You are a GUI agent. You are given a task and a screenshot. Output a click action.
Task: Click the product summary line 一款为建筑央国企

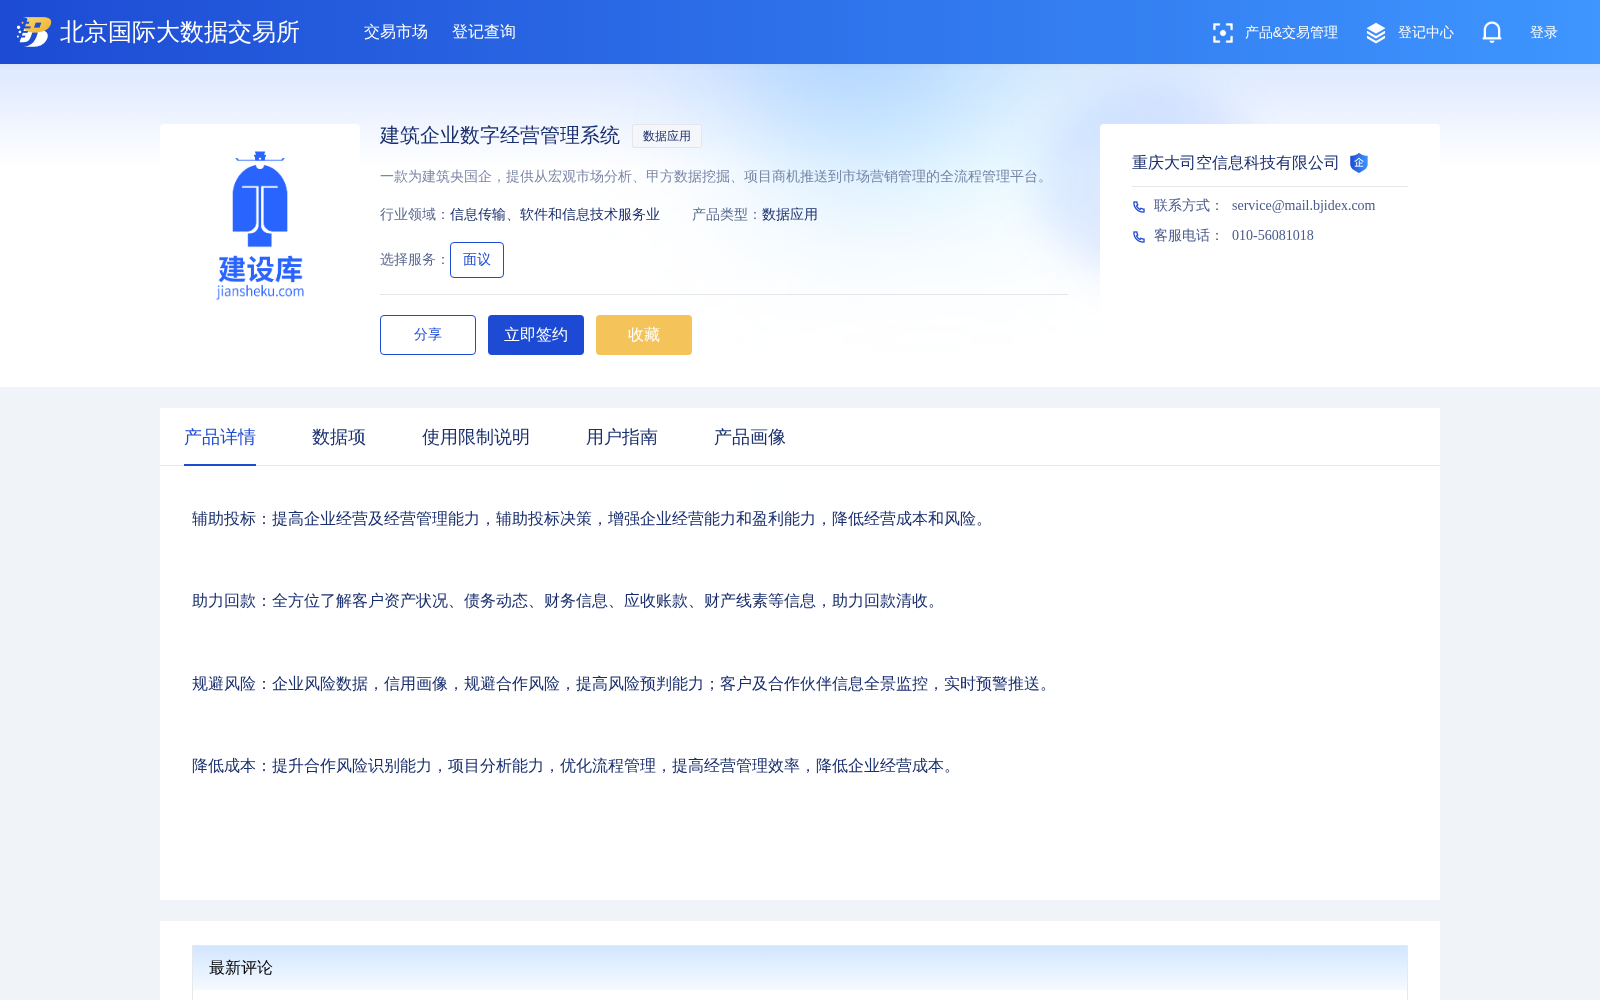tap(716, 177)
